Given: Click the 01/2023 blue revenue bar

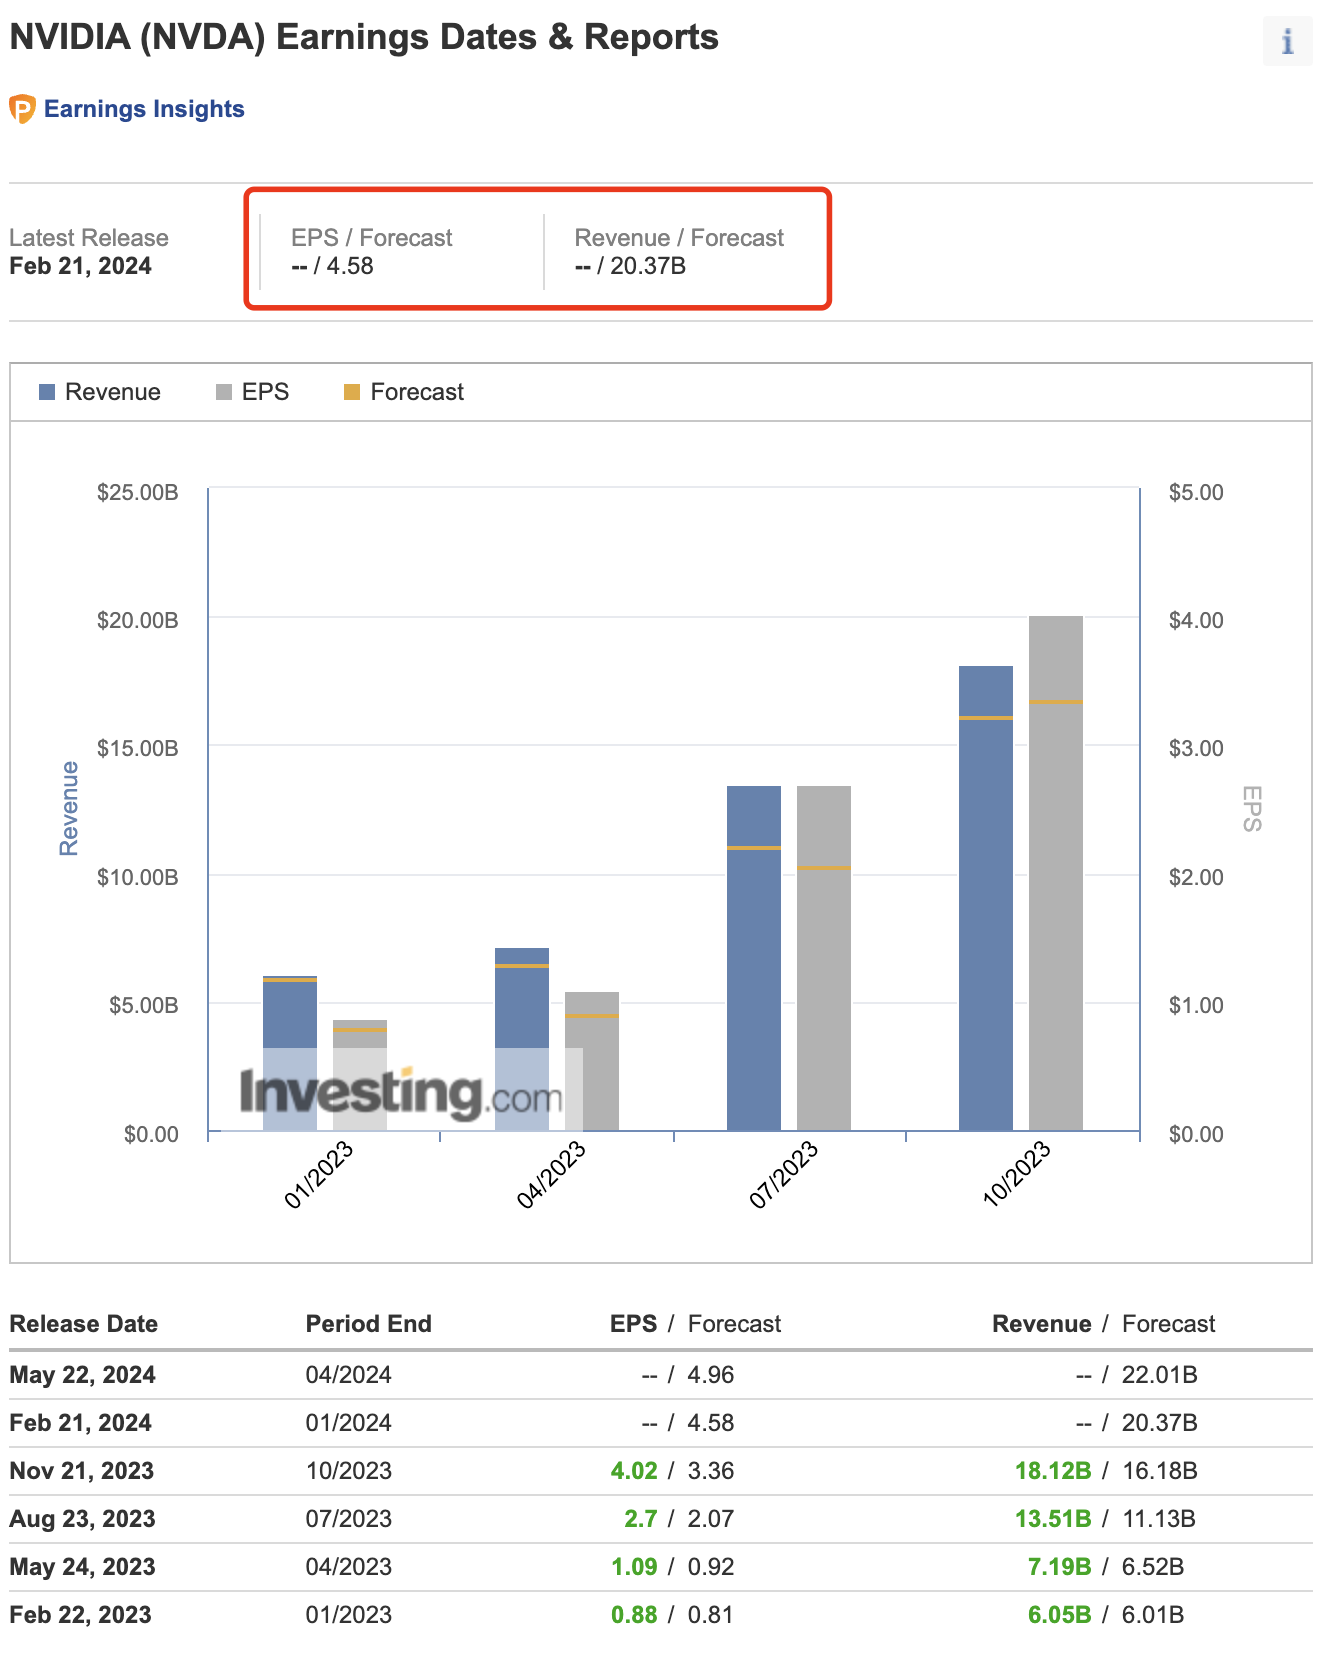Looking at the screenshot, I should pyautogui.click(x=290, y=1053).
